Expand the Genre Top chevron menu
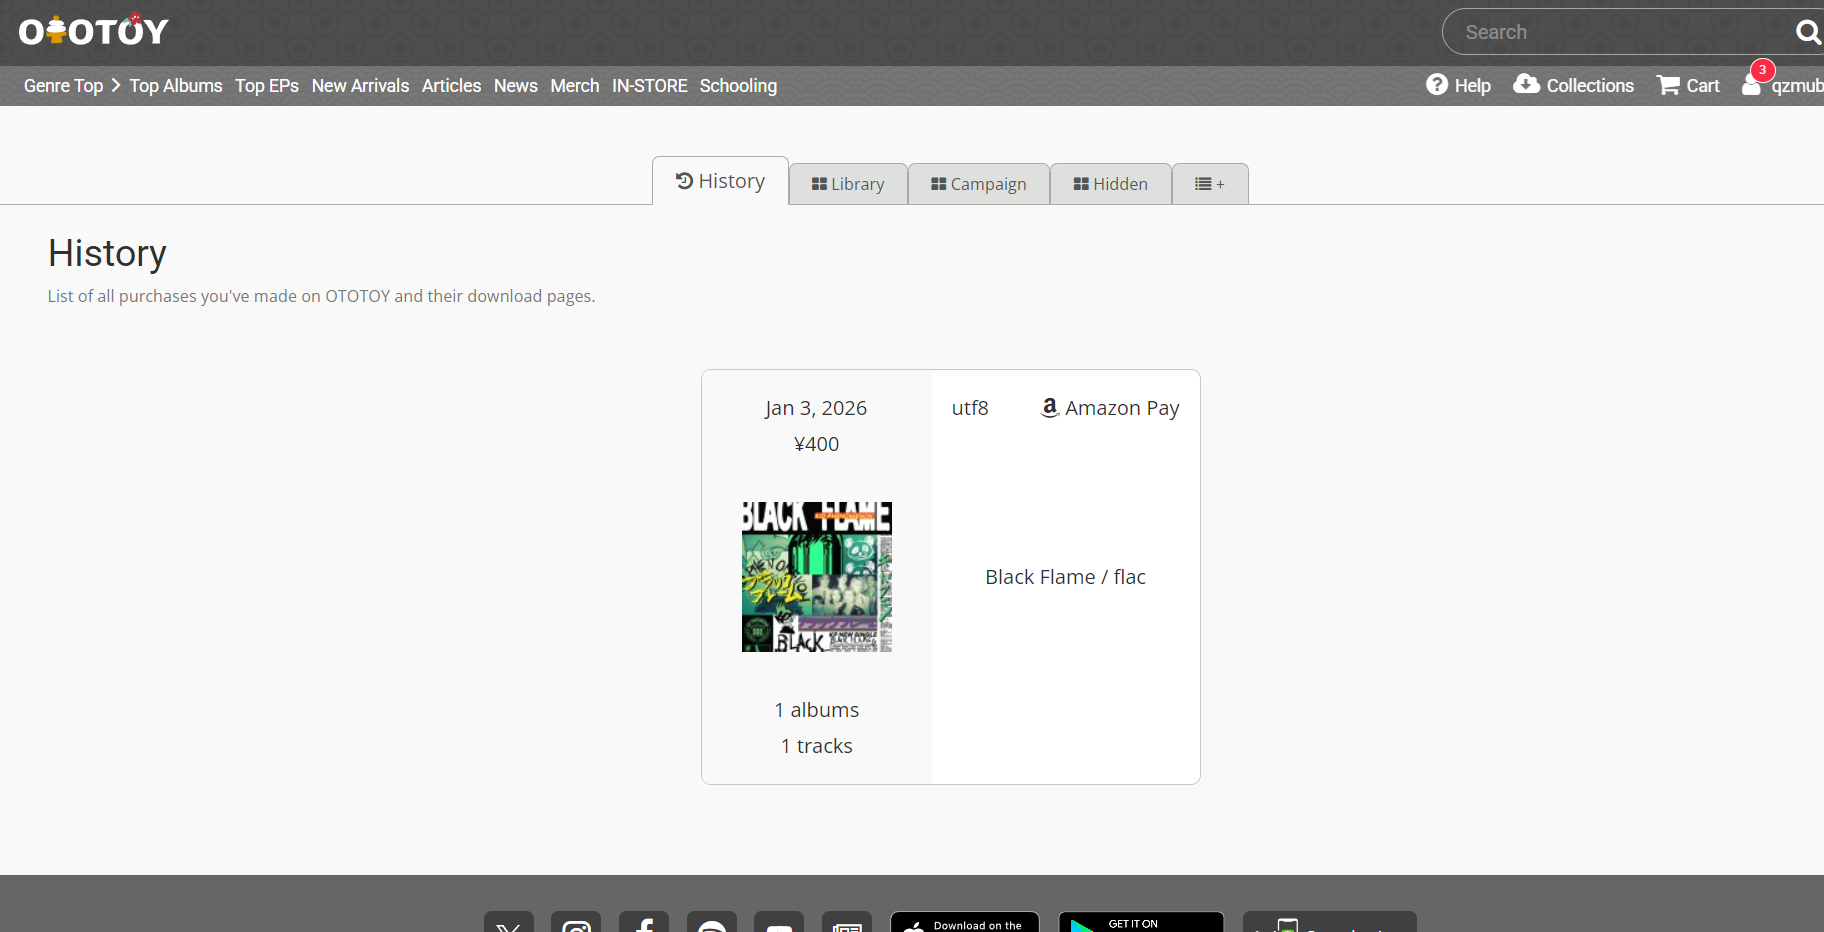The height and width of the screenshot is (932, 1824). coord(116,85)
